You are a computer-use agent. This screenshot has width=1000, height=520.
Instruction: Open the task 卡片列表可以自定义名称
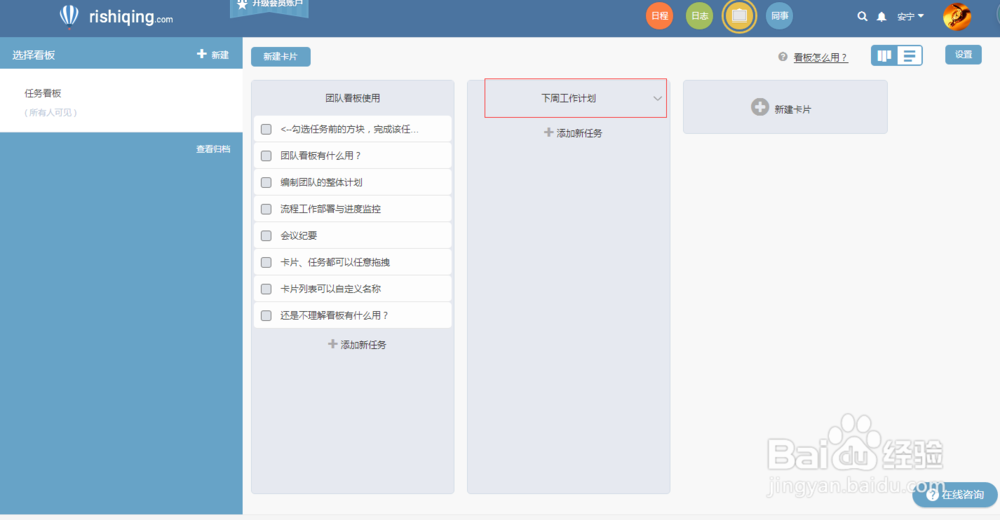tap(330, 289)
